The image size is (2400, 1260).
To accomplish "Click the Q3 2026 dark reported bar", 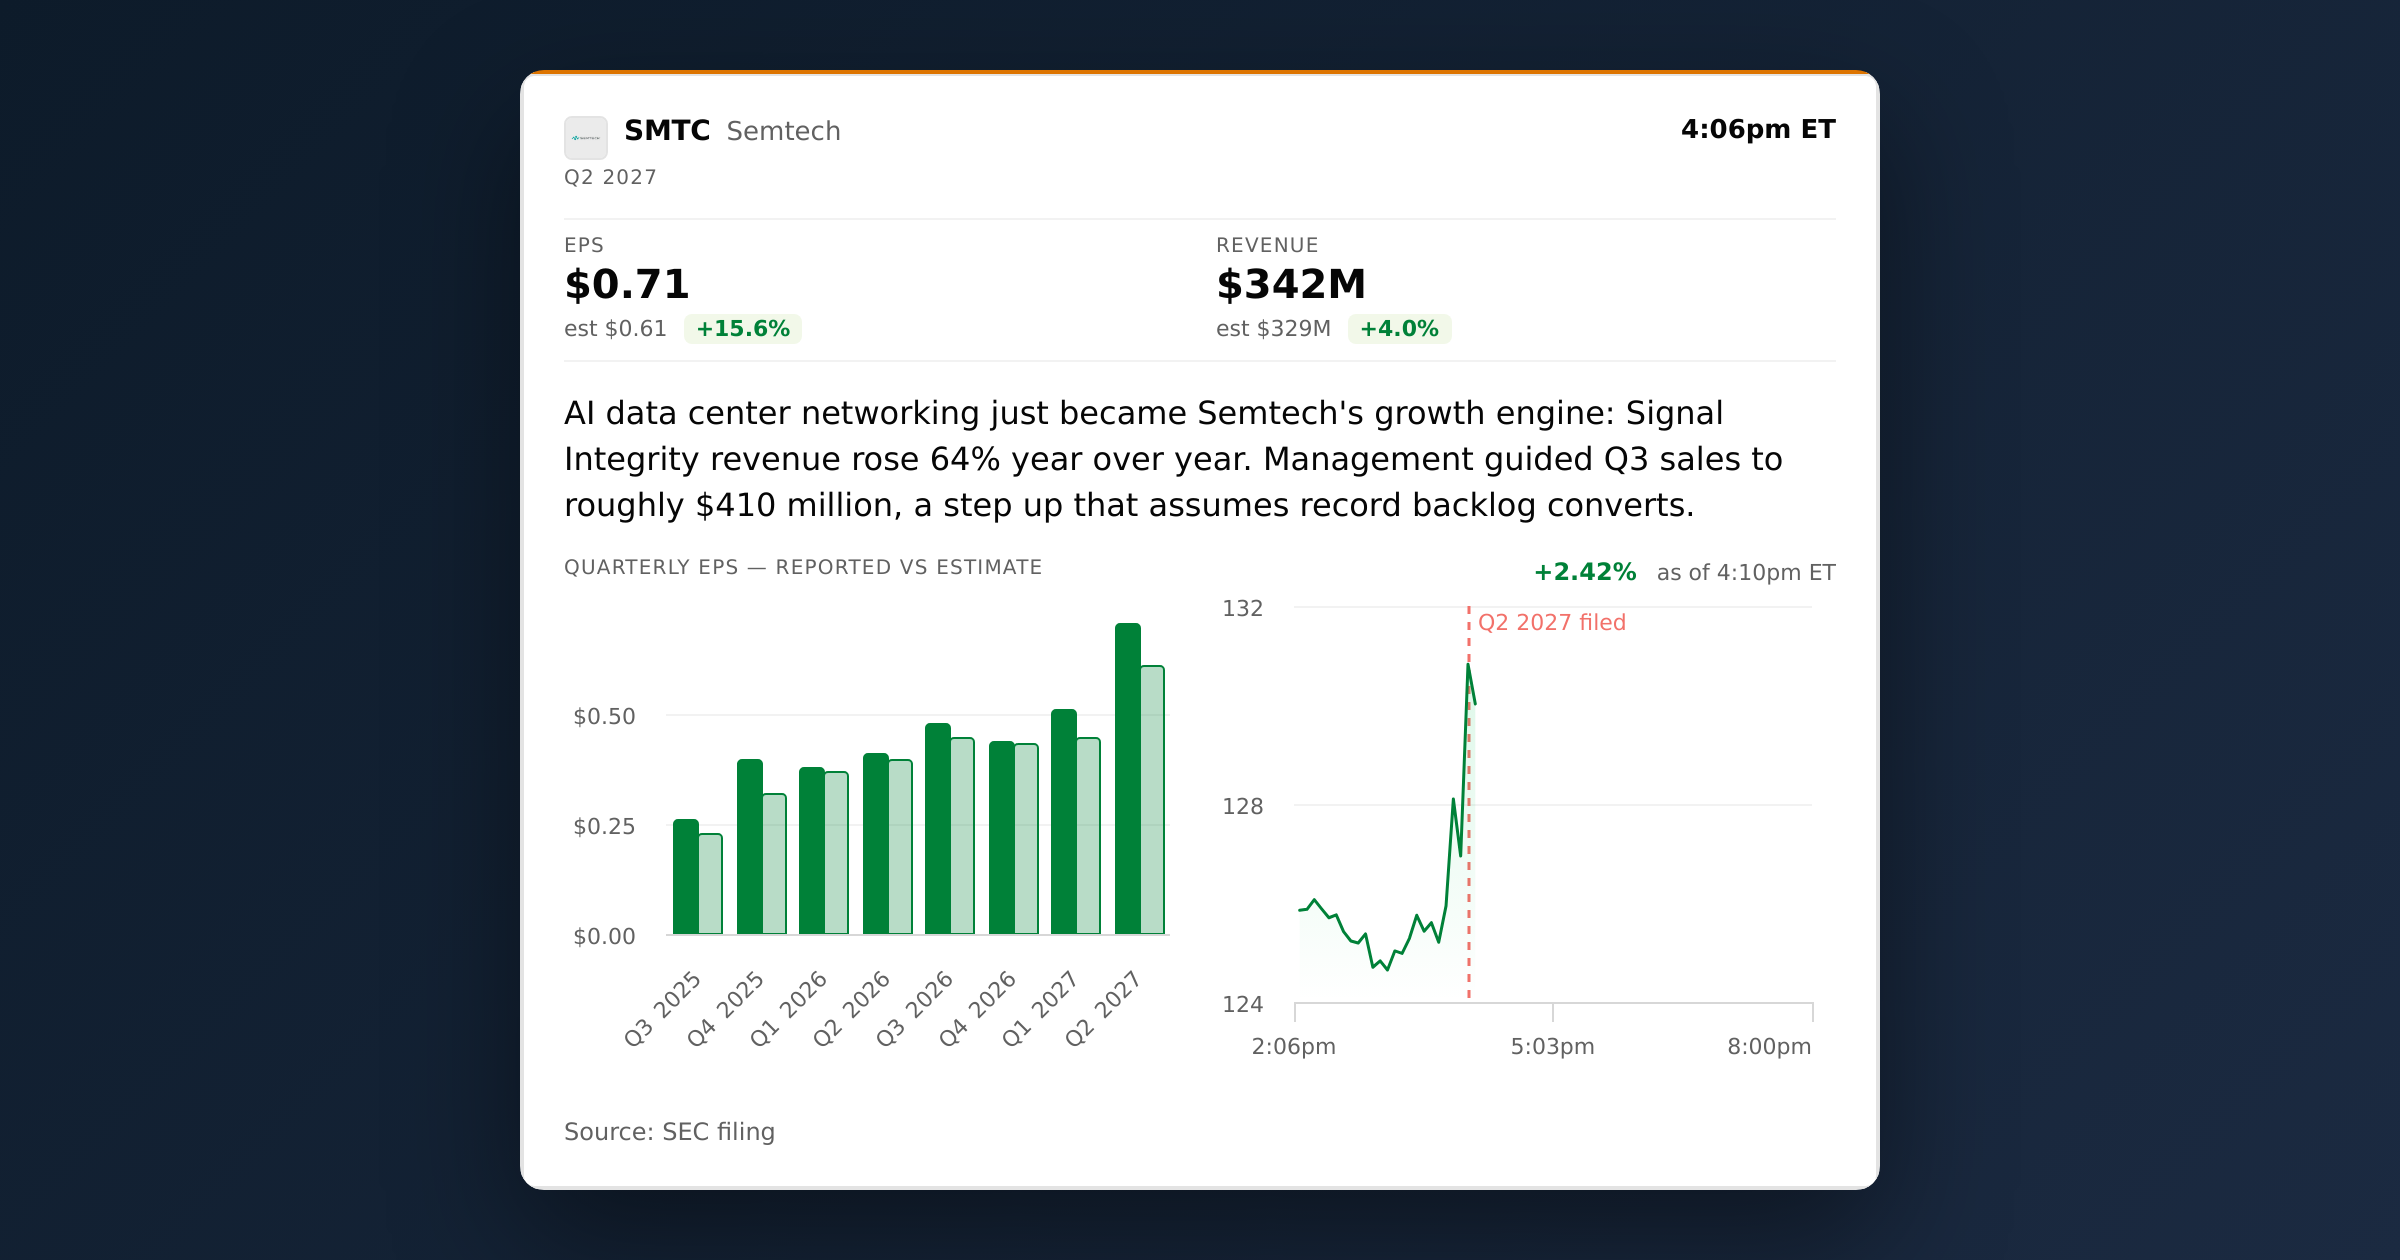I will tap(938, 829).
